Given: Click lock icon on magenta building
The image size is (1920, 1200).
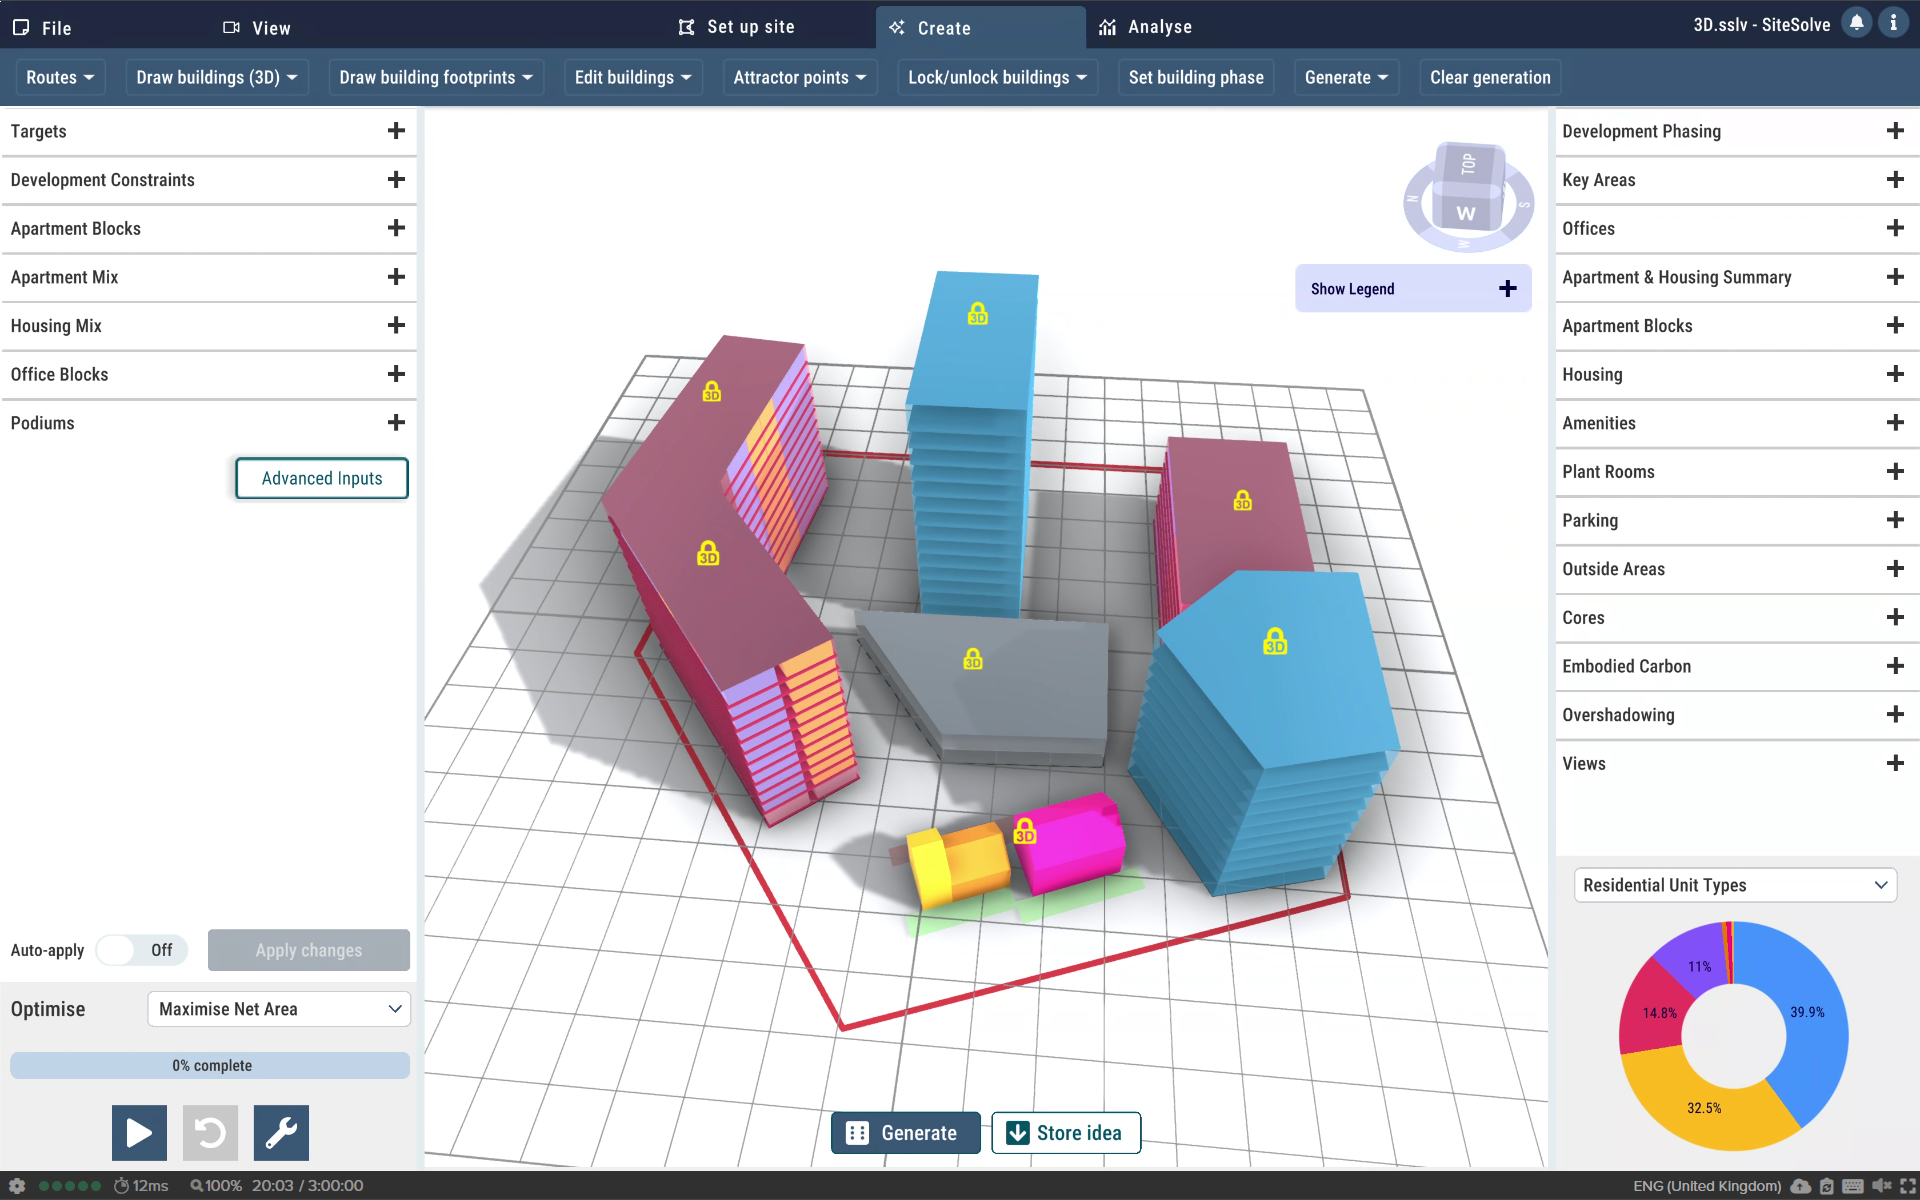Looking at the screenshot, I should (1025, 831).
